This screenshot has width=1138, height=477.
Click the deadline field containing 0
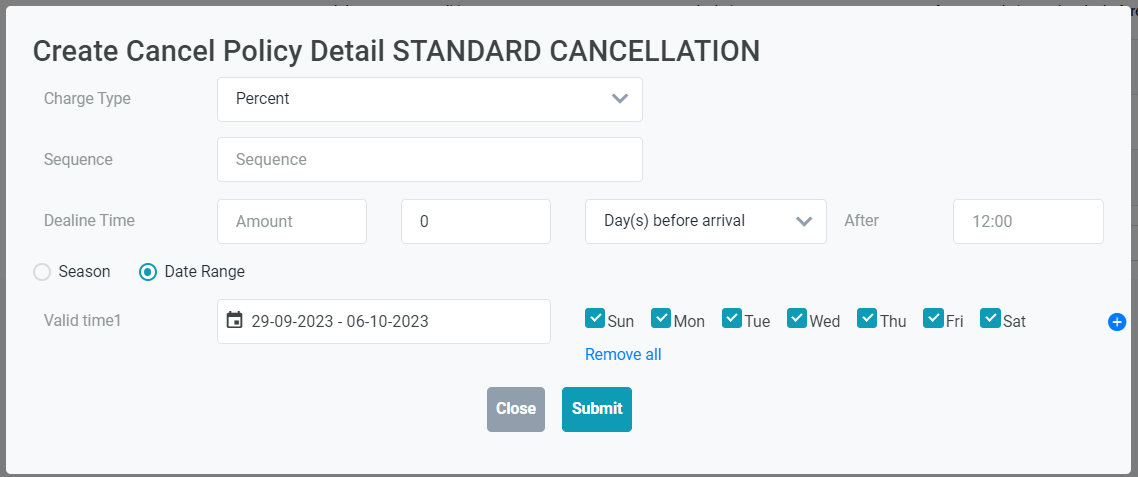[x=475, y=221]
